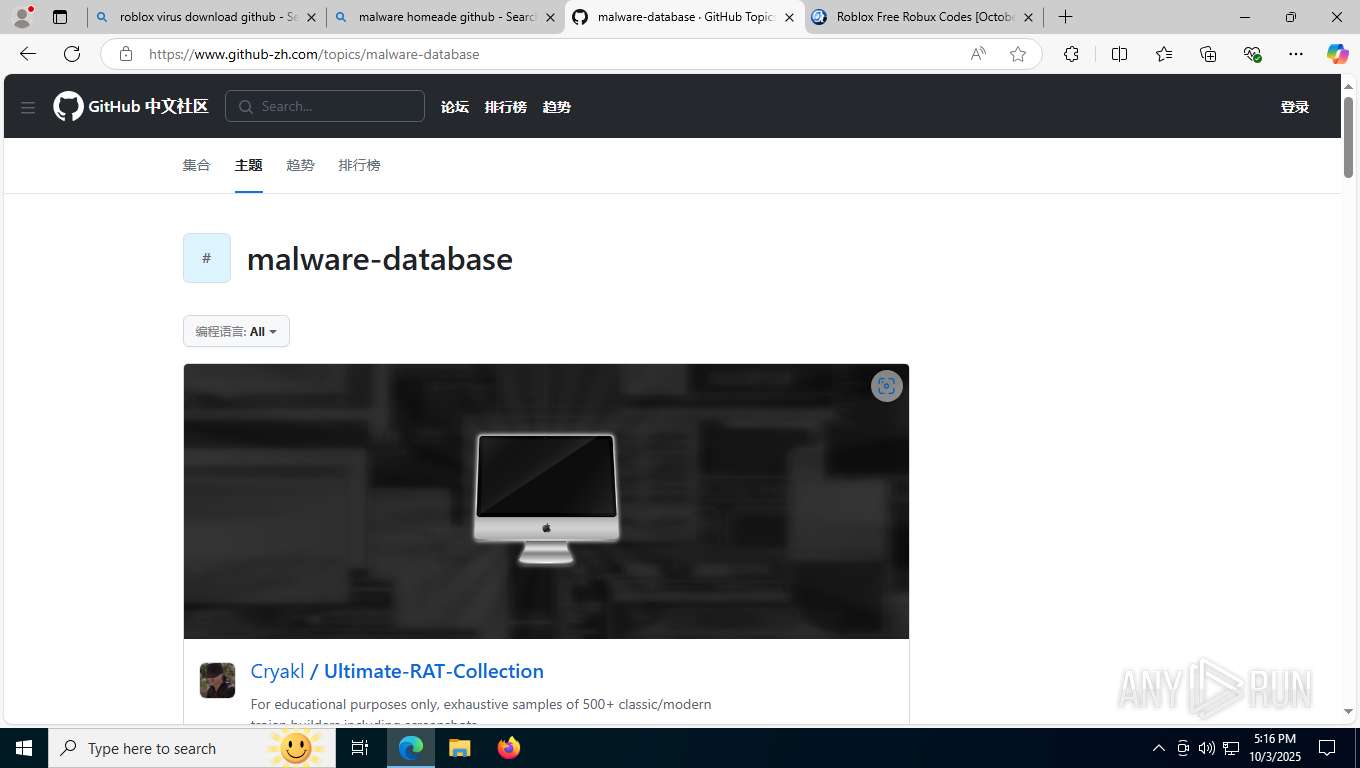The width and height of the screenshot is (1360, 768).
Task: Open the Browser essentials heart icon
Action: (1252, 54)
